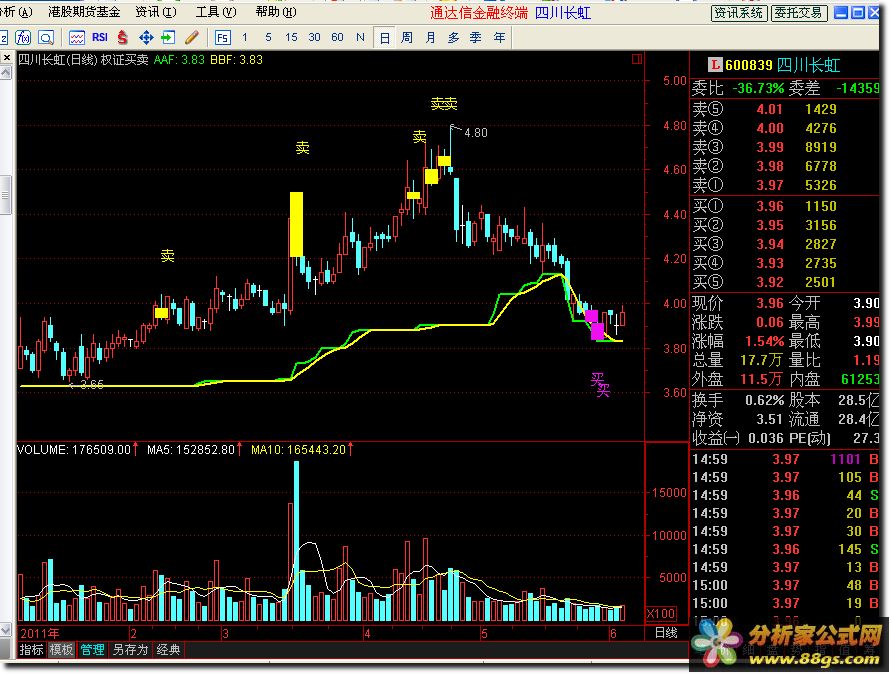Click the 4.80 high price marker
The height and width of the screenshot is (674, 891).
coord(476,133)
